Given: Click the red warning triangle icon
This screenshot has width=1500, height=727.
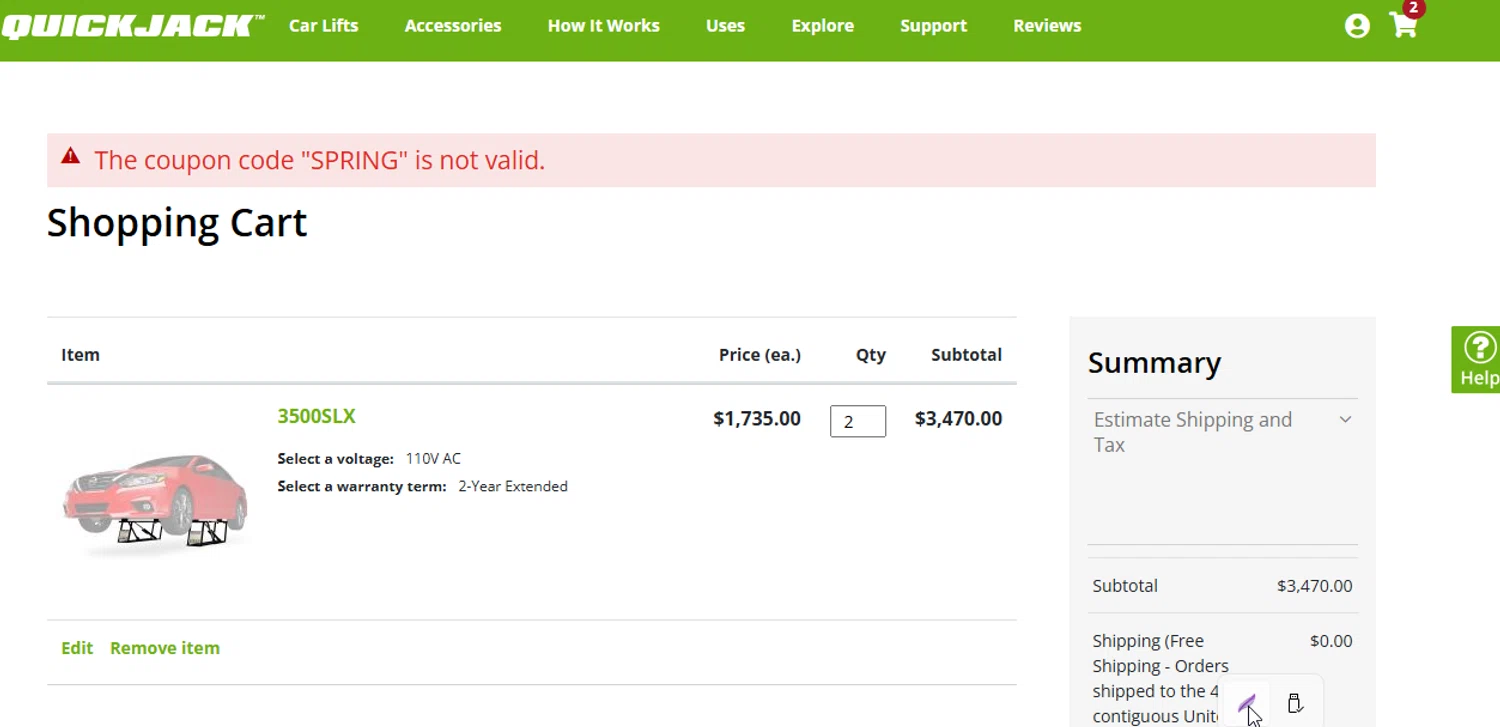Looking at the screenshot, I should coord(70,156).
